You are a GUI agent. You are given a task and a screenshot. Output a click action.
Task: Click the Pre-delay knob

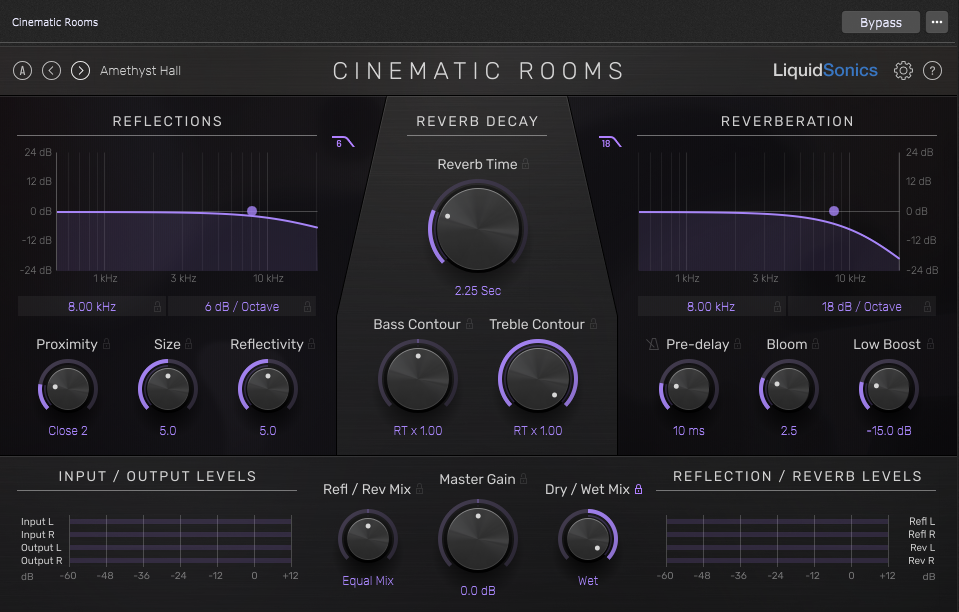pyautogui.click(x=688, y=389)
